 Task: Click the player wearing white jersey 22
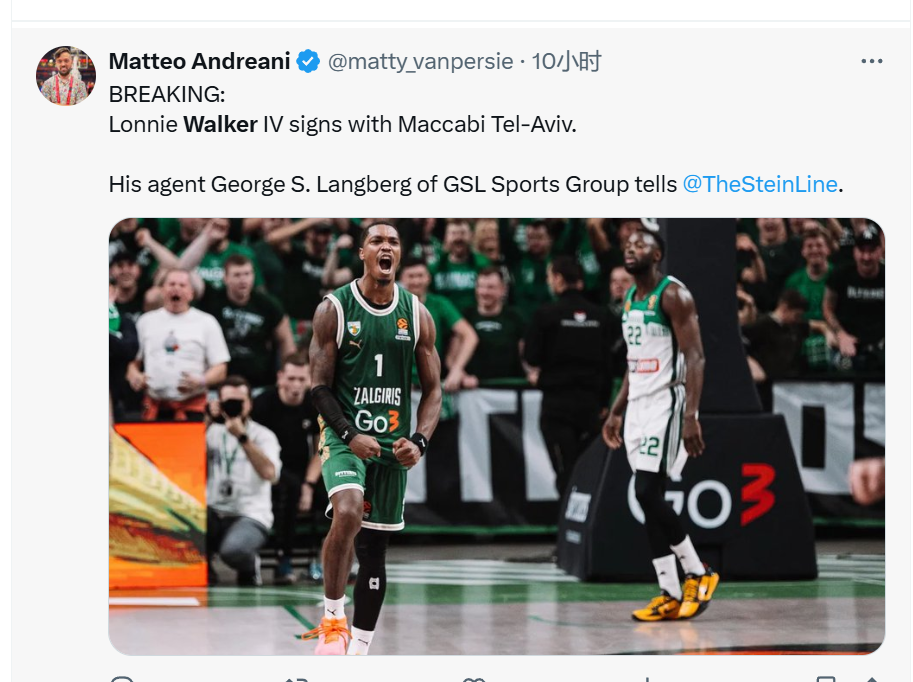point(661,425)
